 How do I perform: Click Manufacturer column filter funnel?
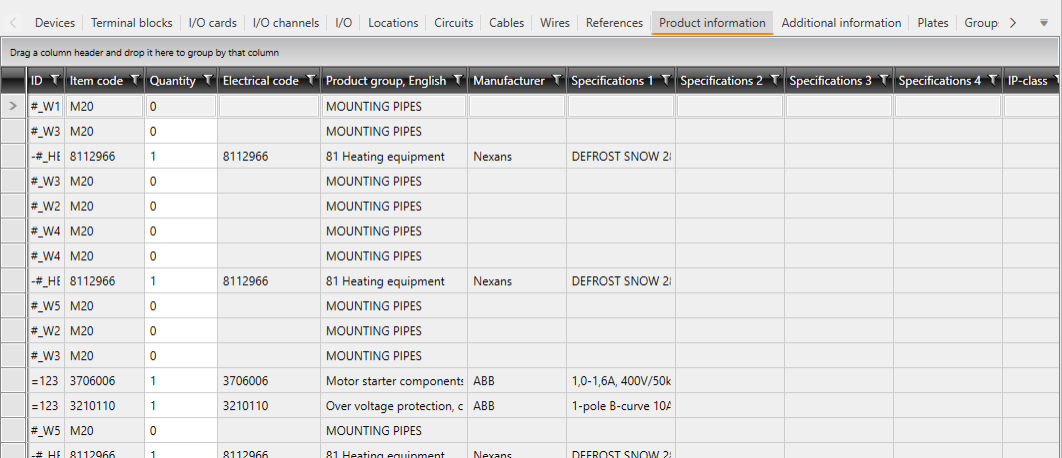click(556, 80)
